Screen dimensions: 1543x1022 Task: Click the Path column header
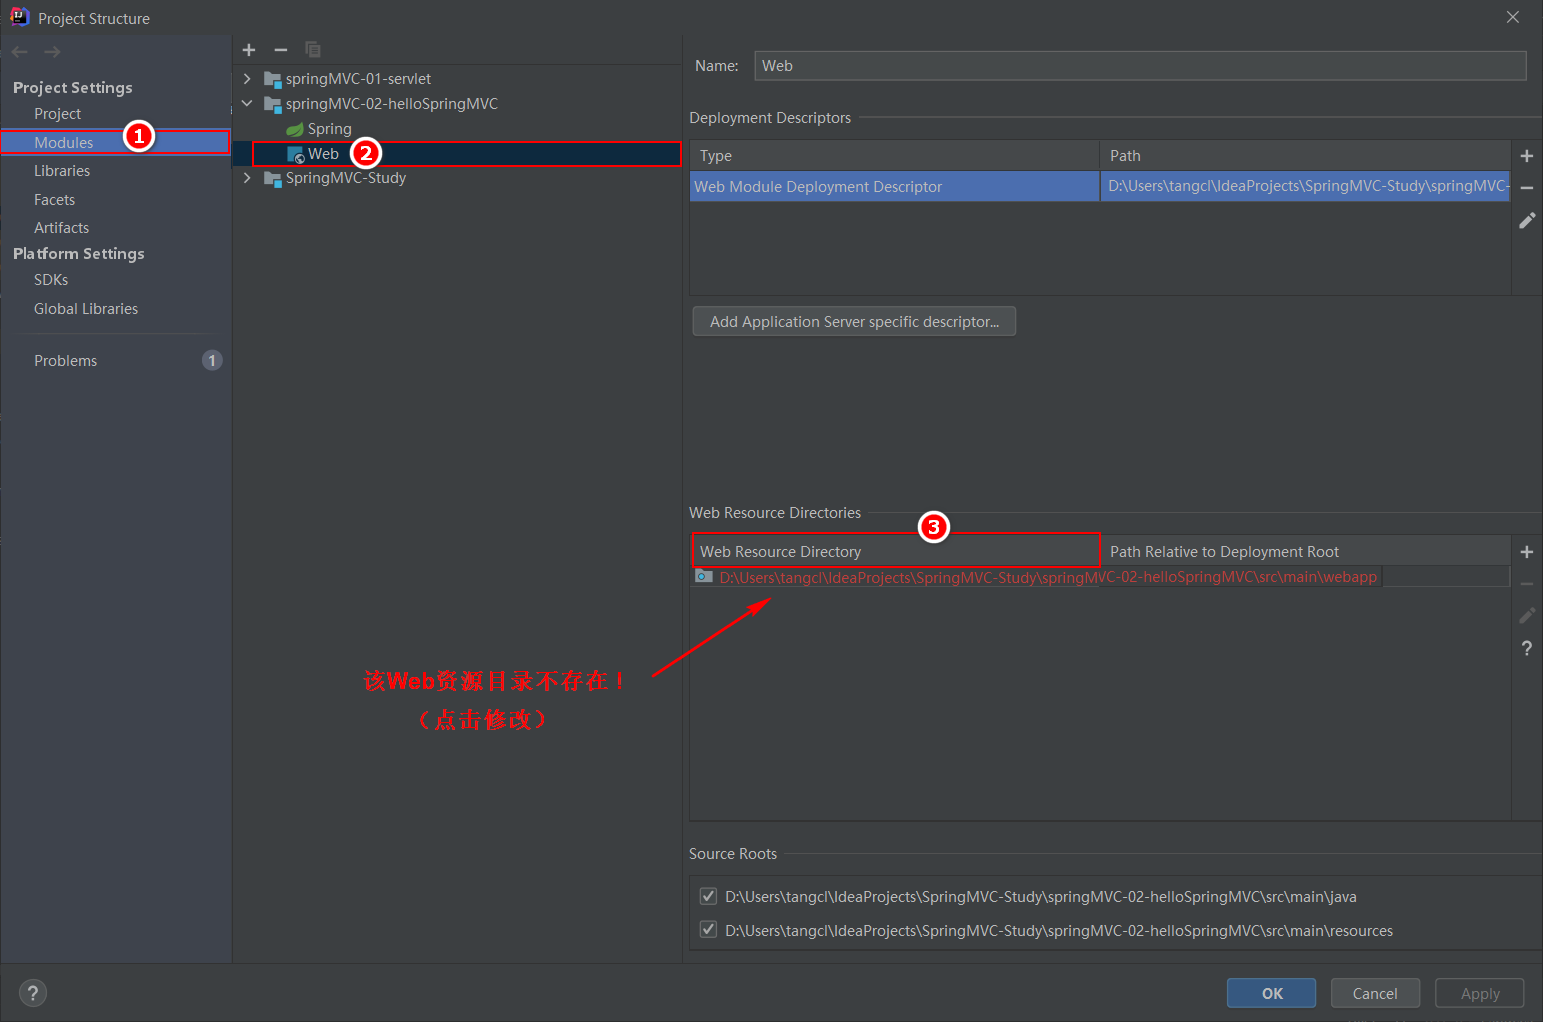tap(1305, 155)
